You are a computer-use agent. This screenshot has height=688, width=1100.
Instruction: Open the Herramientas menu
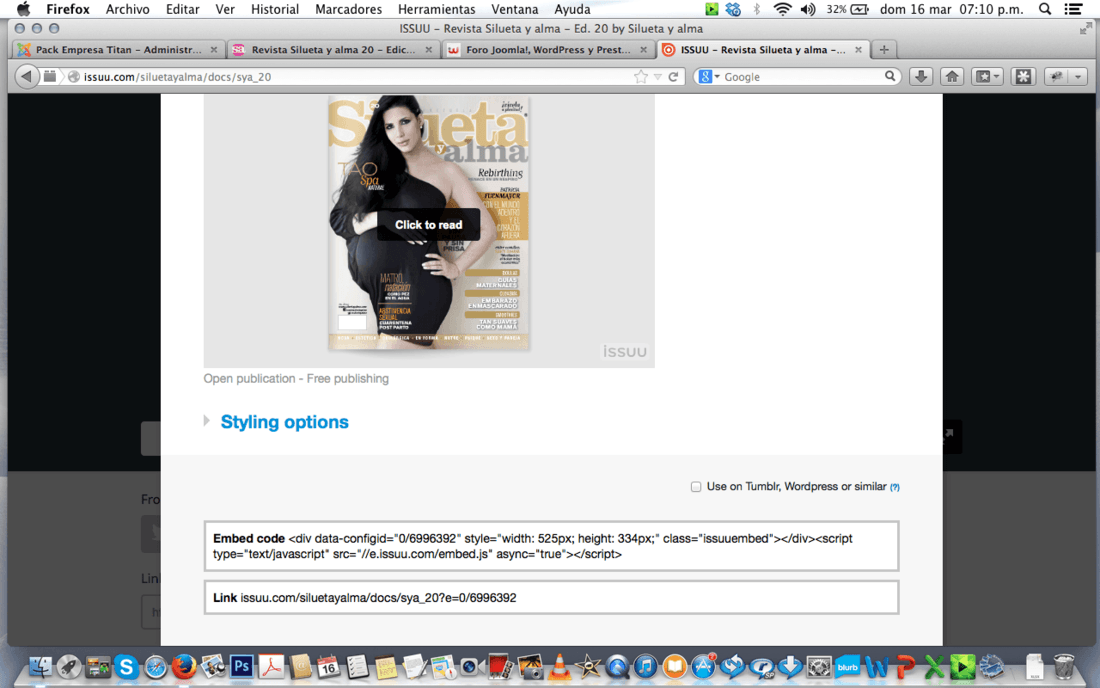point(436,9)
